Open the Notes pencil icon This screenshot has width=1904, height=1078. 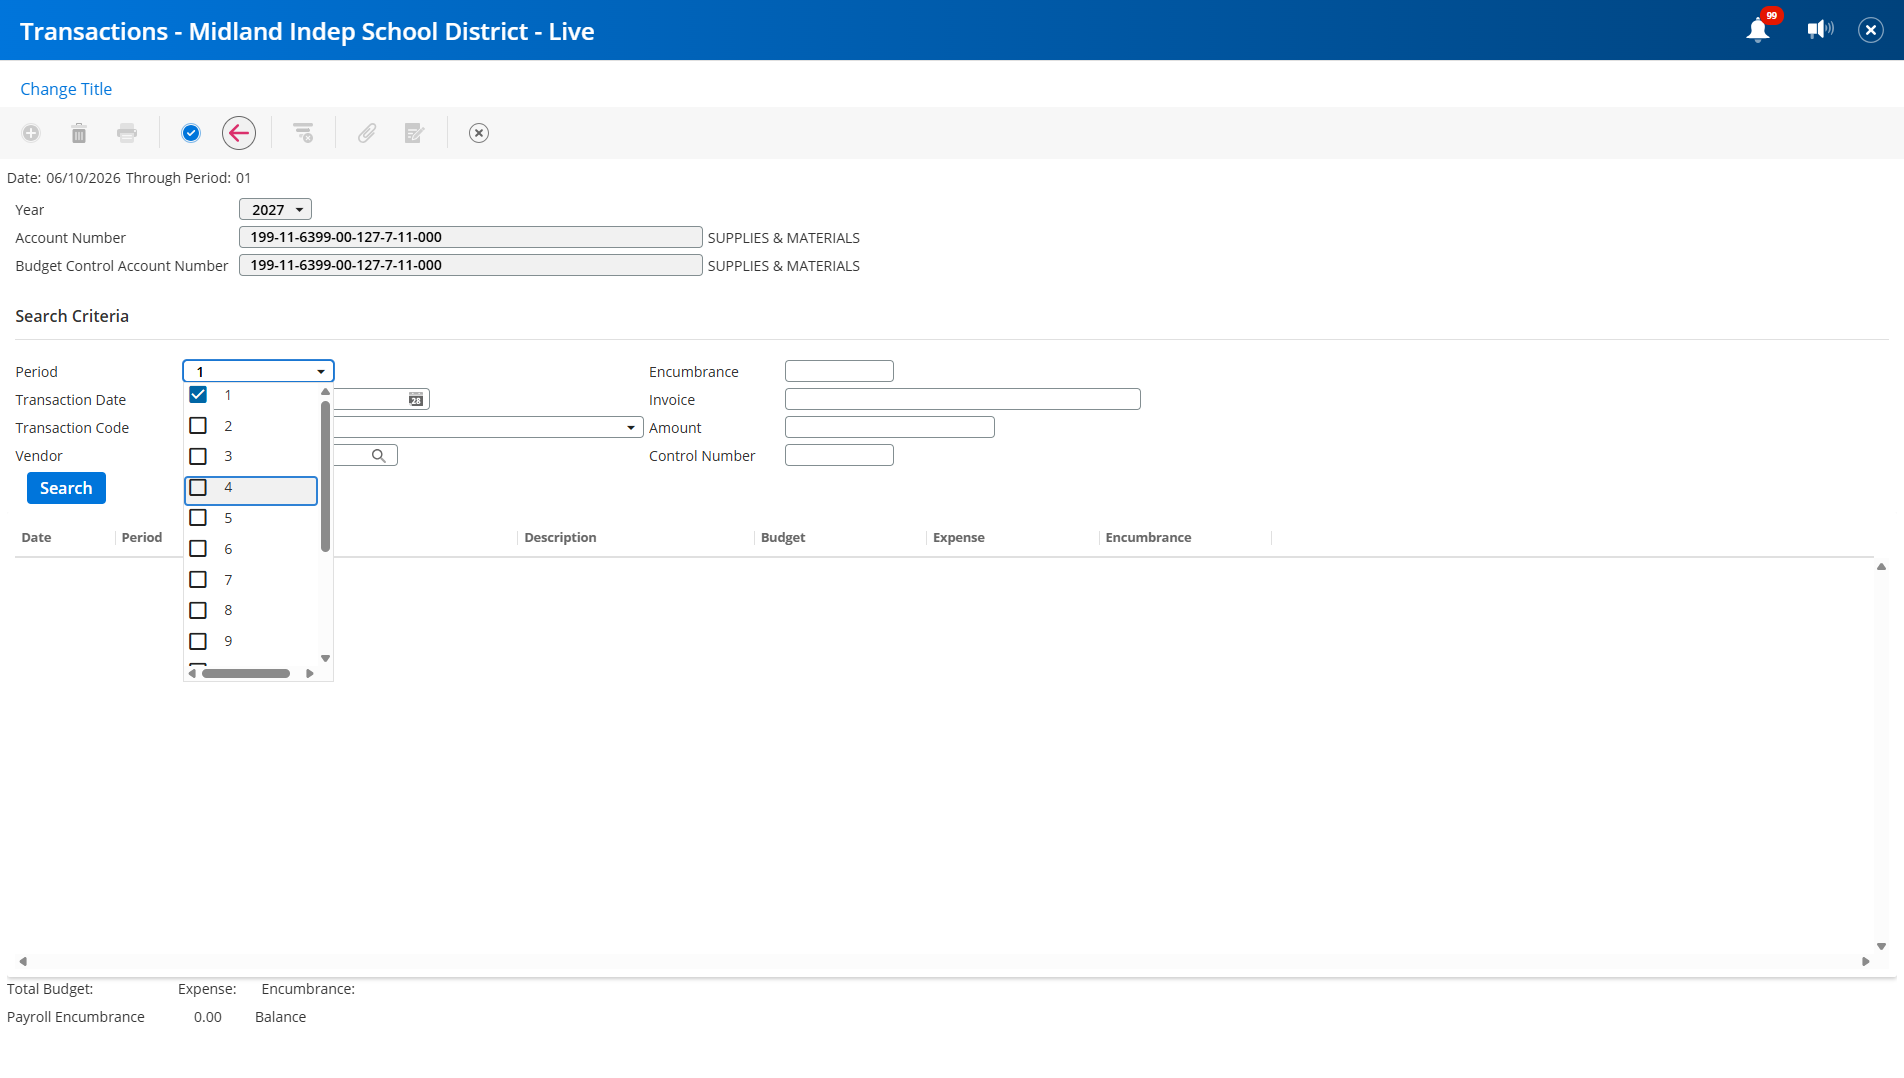(415, 133)
